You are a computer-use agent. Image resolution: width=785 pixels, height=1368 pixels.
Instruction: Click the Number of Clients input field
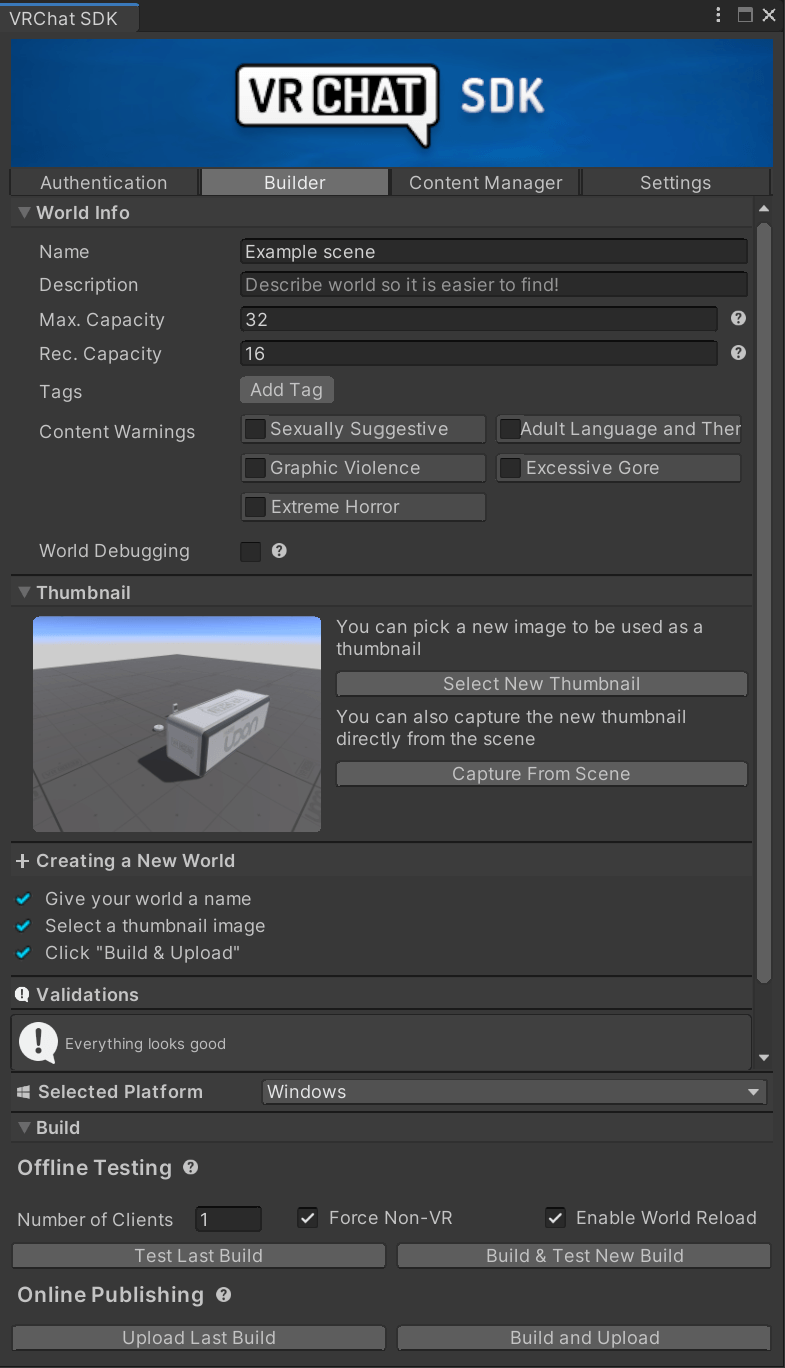click(x=228, y=1219)
